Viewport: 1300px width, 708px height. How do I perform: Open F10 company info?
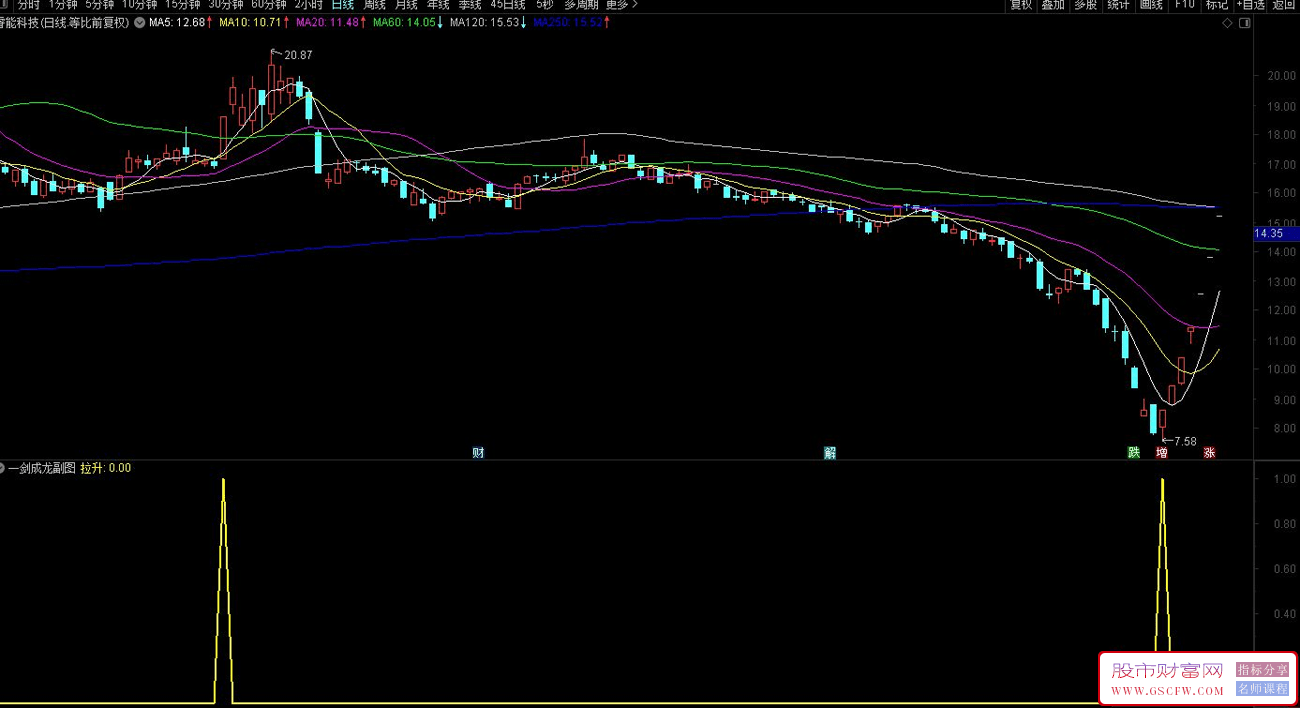1184,4
